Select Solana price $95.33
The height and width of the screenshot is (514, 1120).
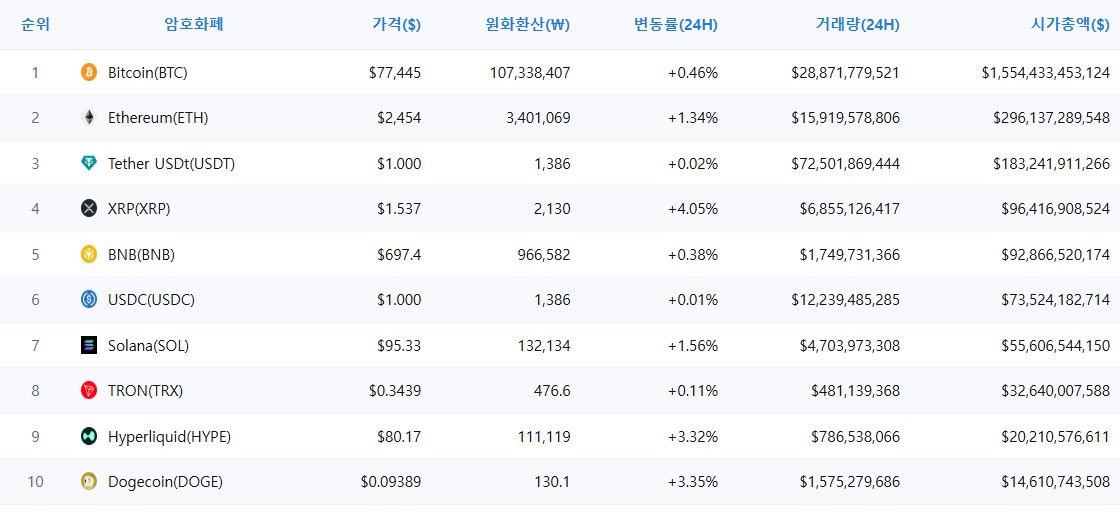399,346
